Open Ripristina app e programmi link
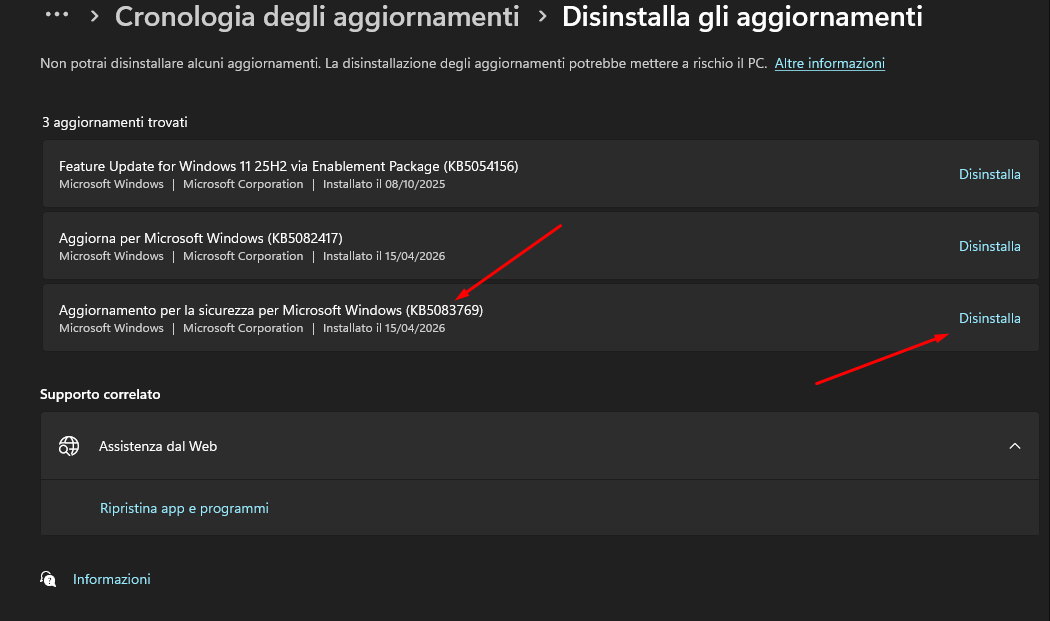This screenshot has width=1050, height=621. point(184,508)
